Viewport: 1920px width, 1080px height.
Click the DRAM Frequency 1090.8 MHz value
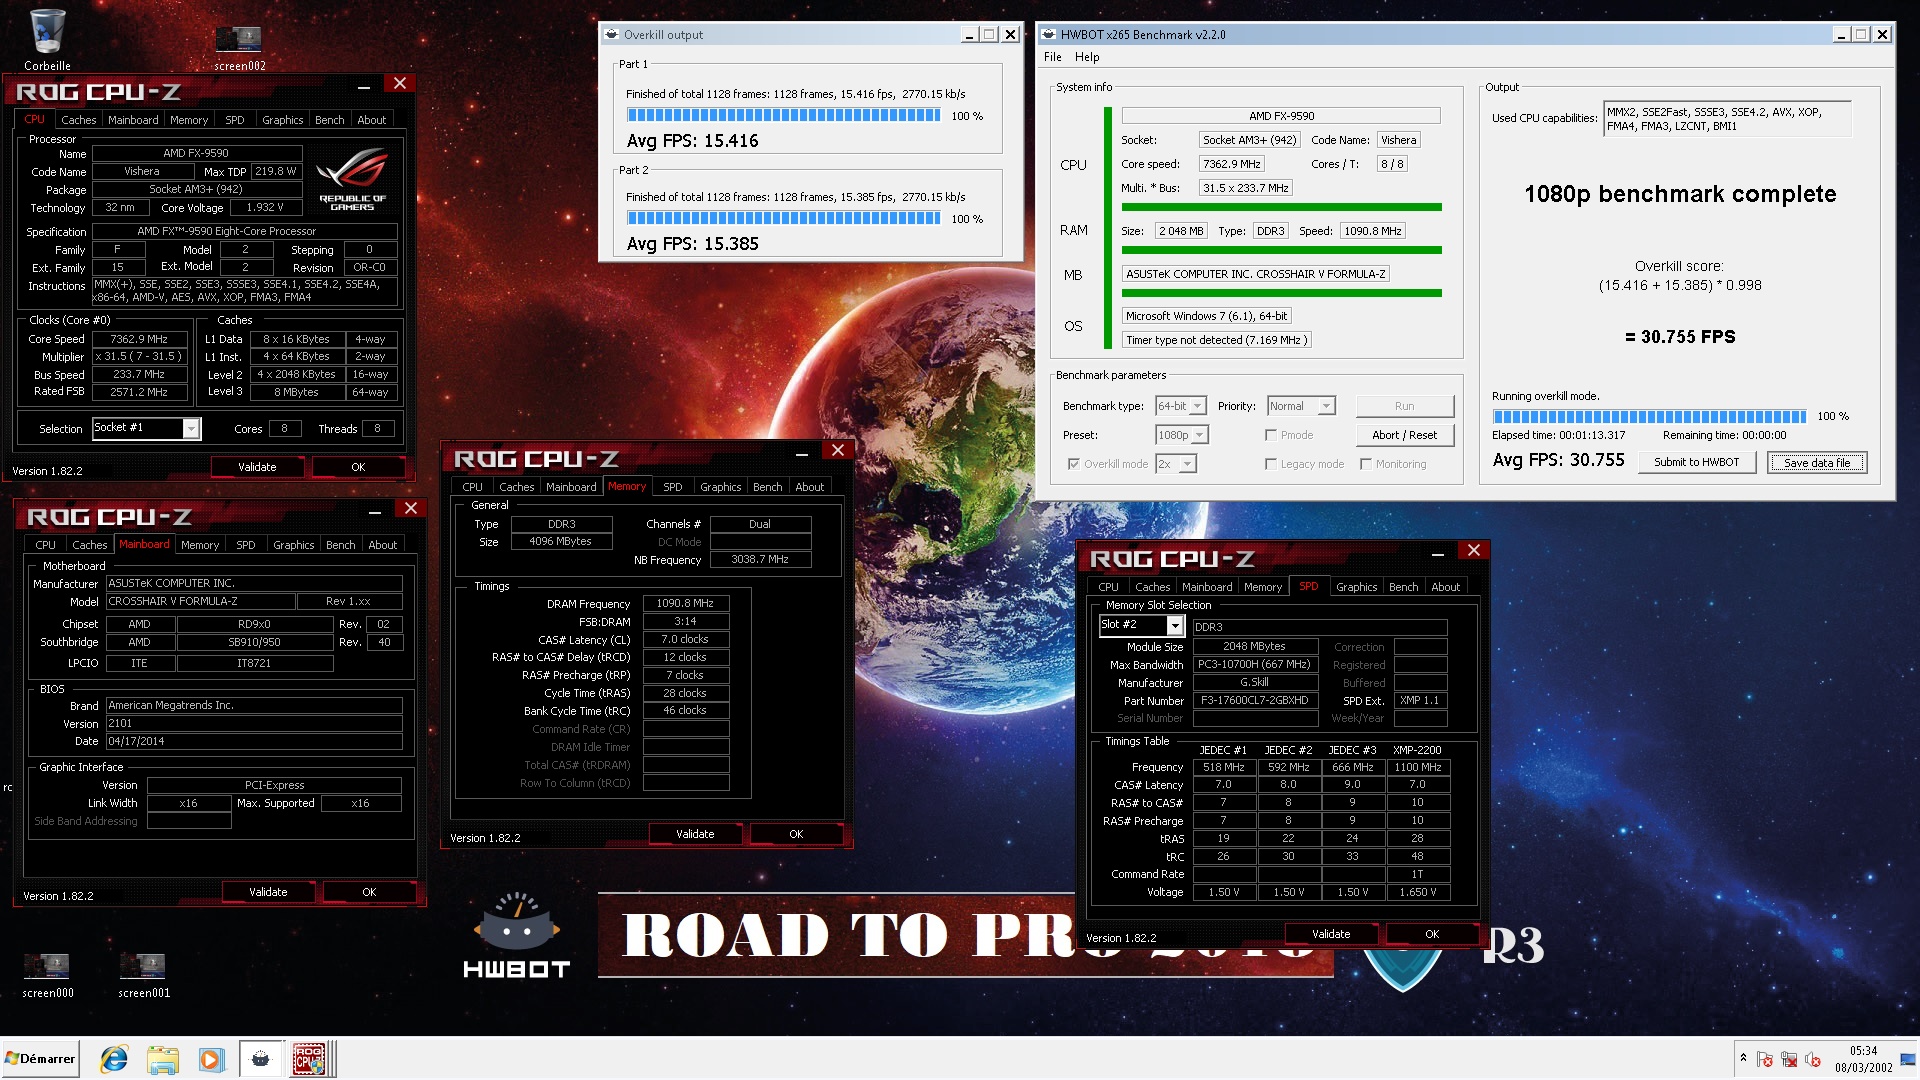point(685,604)
